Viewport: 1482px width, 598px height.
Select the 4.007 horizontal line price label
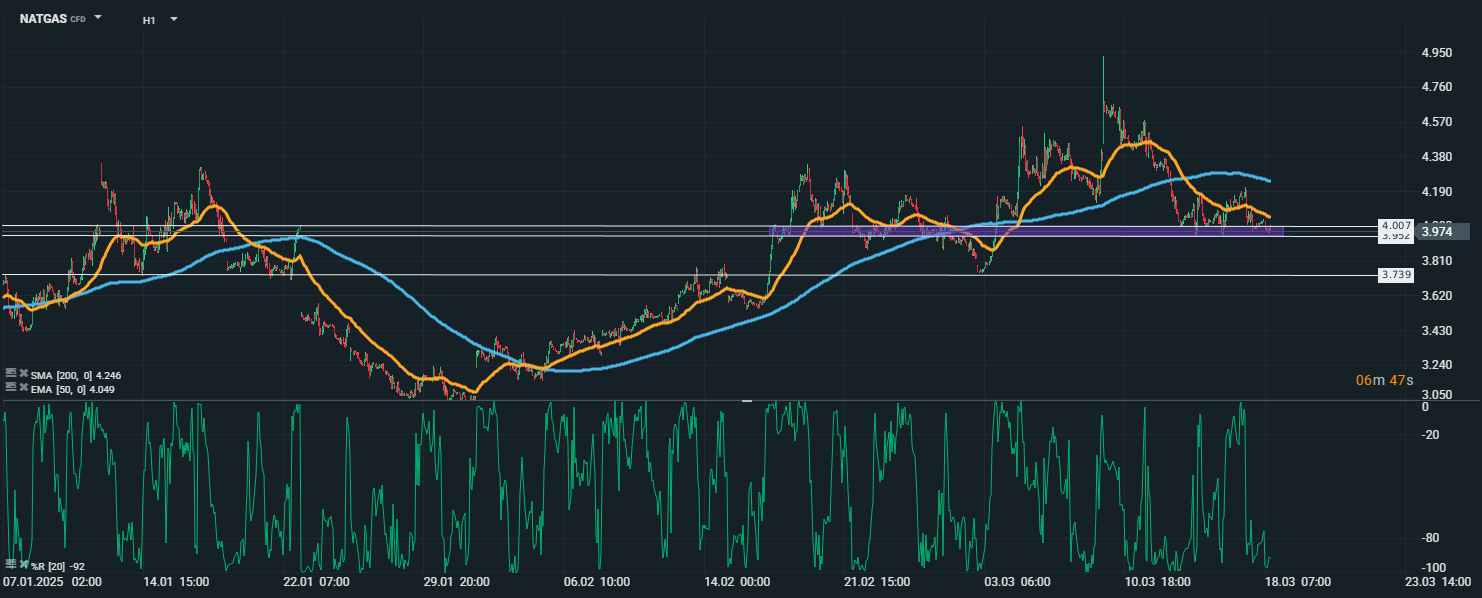coord(1395,225)
